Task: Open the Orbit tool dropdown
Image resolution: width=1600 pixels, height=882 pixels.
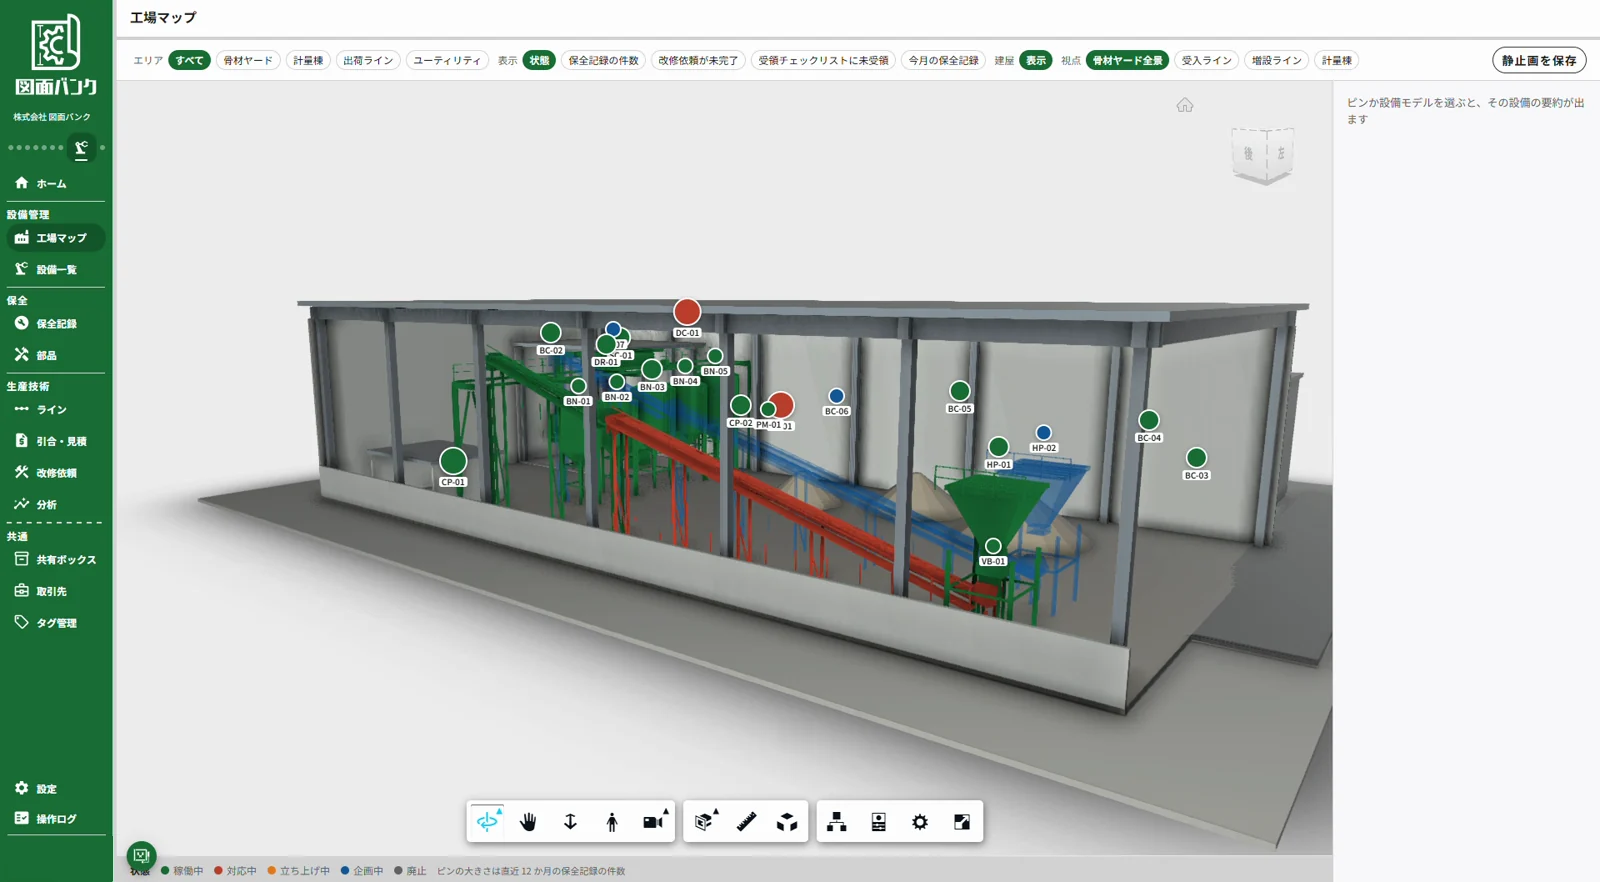Action: point(499,812)
